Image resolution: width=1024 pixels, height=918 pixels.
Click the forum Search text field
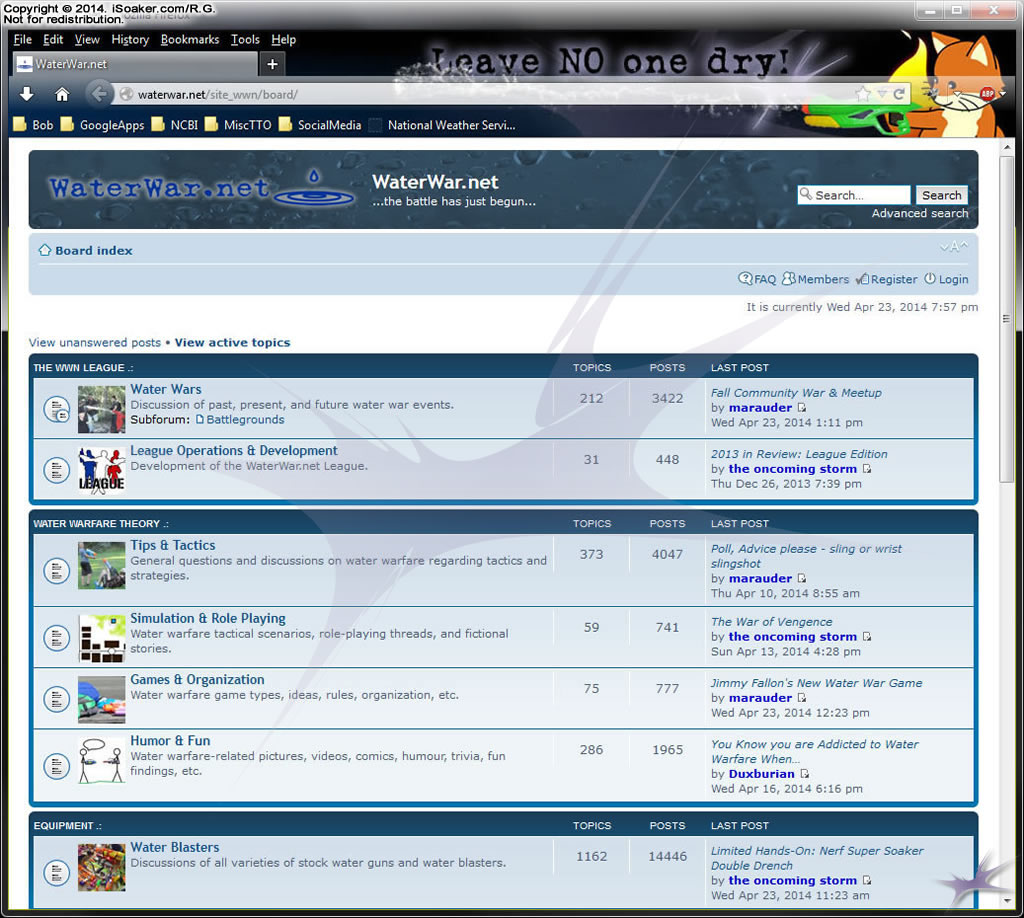click(854, 195)
